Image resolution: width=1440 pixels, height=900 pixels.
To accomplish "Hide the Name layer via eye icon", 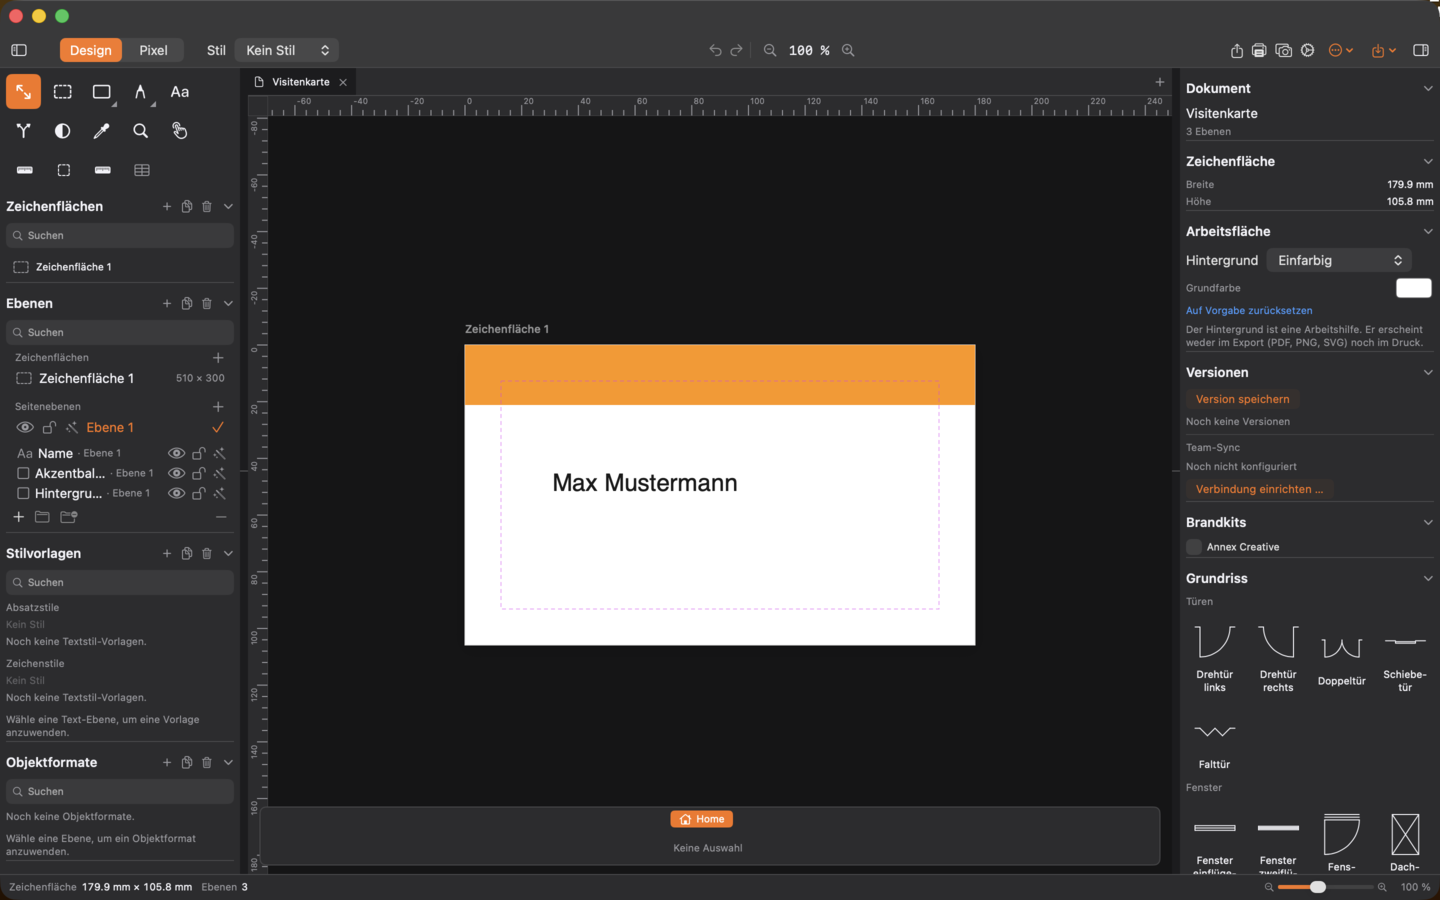I will [176, 453].
